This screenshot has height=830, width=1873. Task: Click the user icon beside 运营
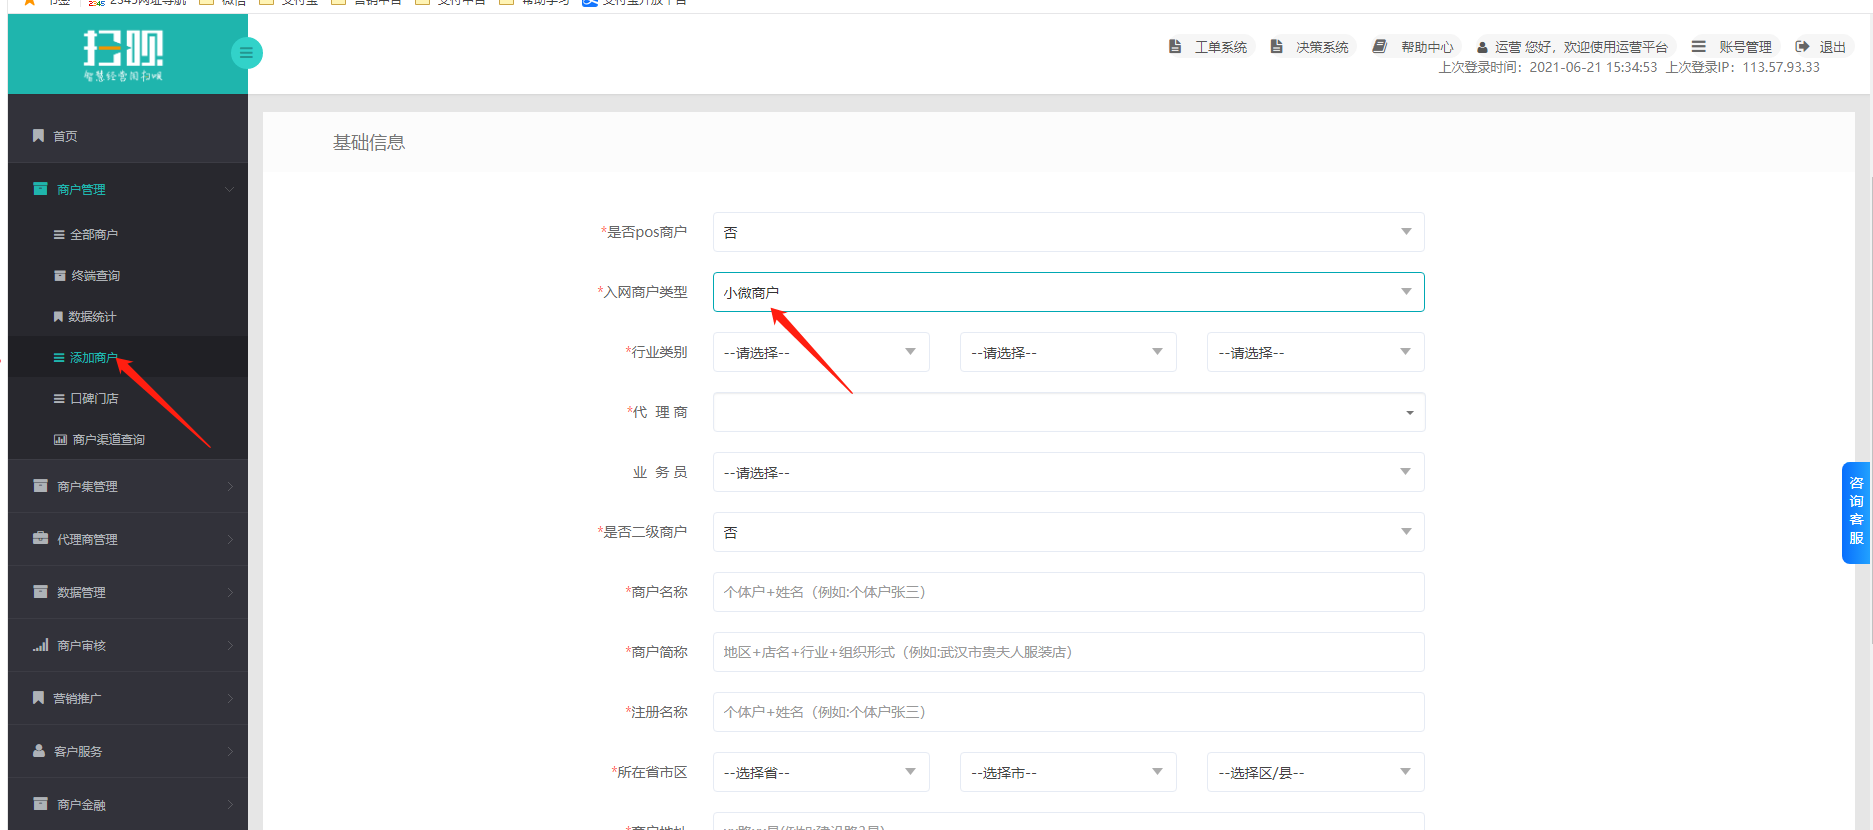point(1482,47)
